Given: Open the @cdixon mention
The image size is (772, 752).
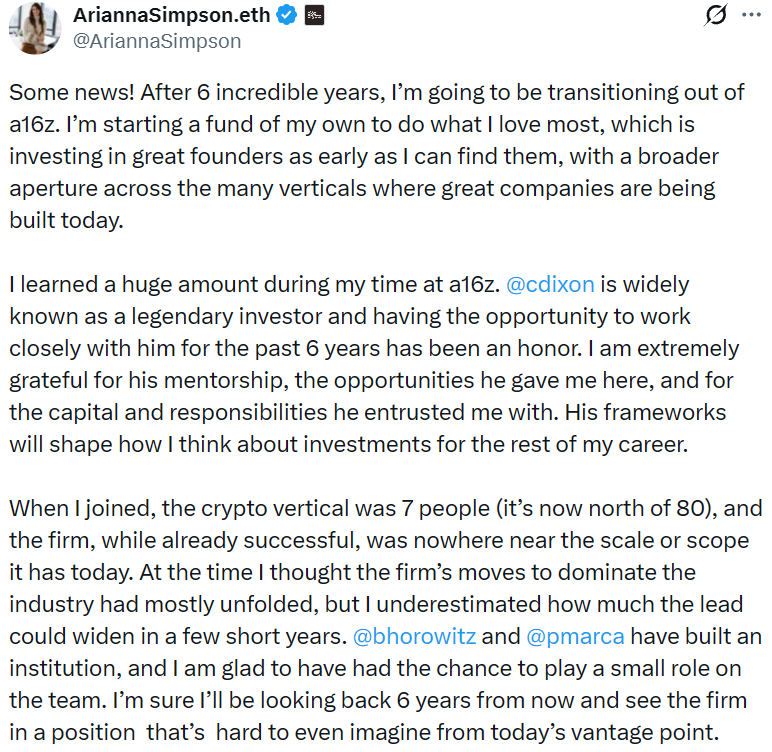Looking at the screenshot, I should pyautogui.click(x=551, y=285).
